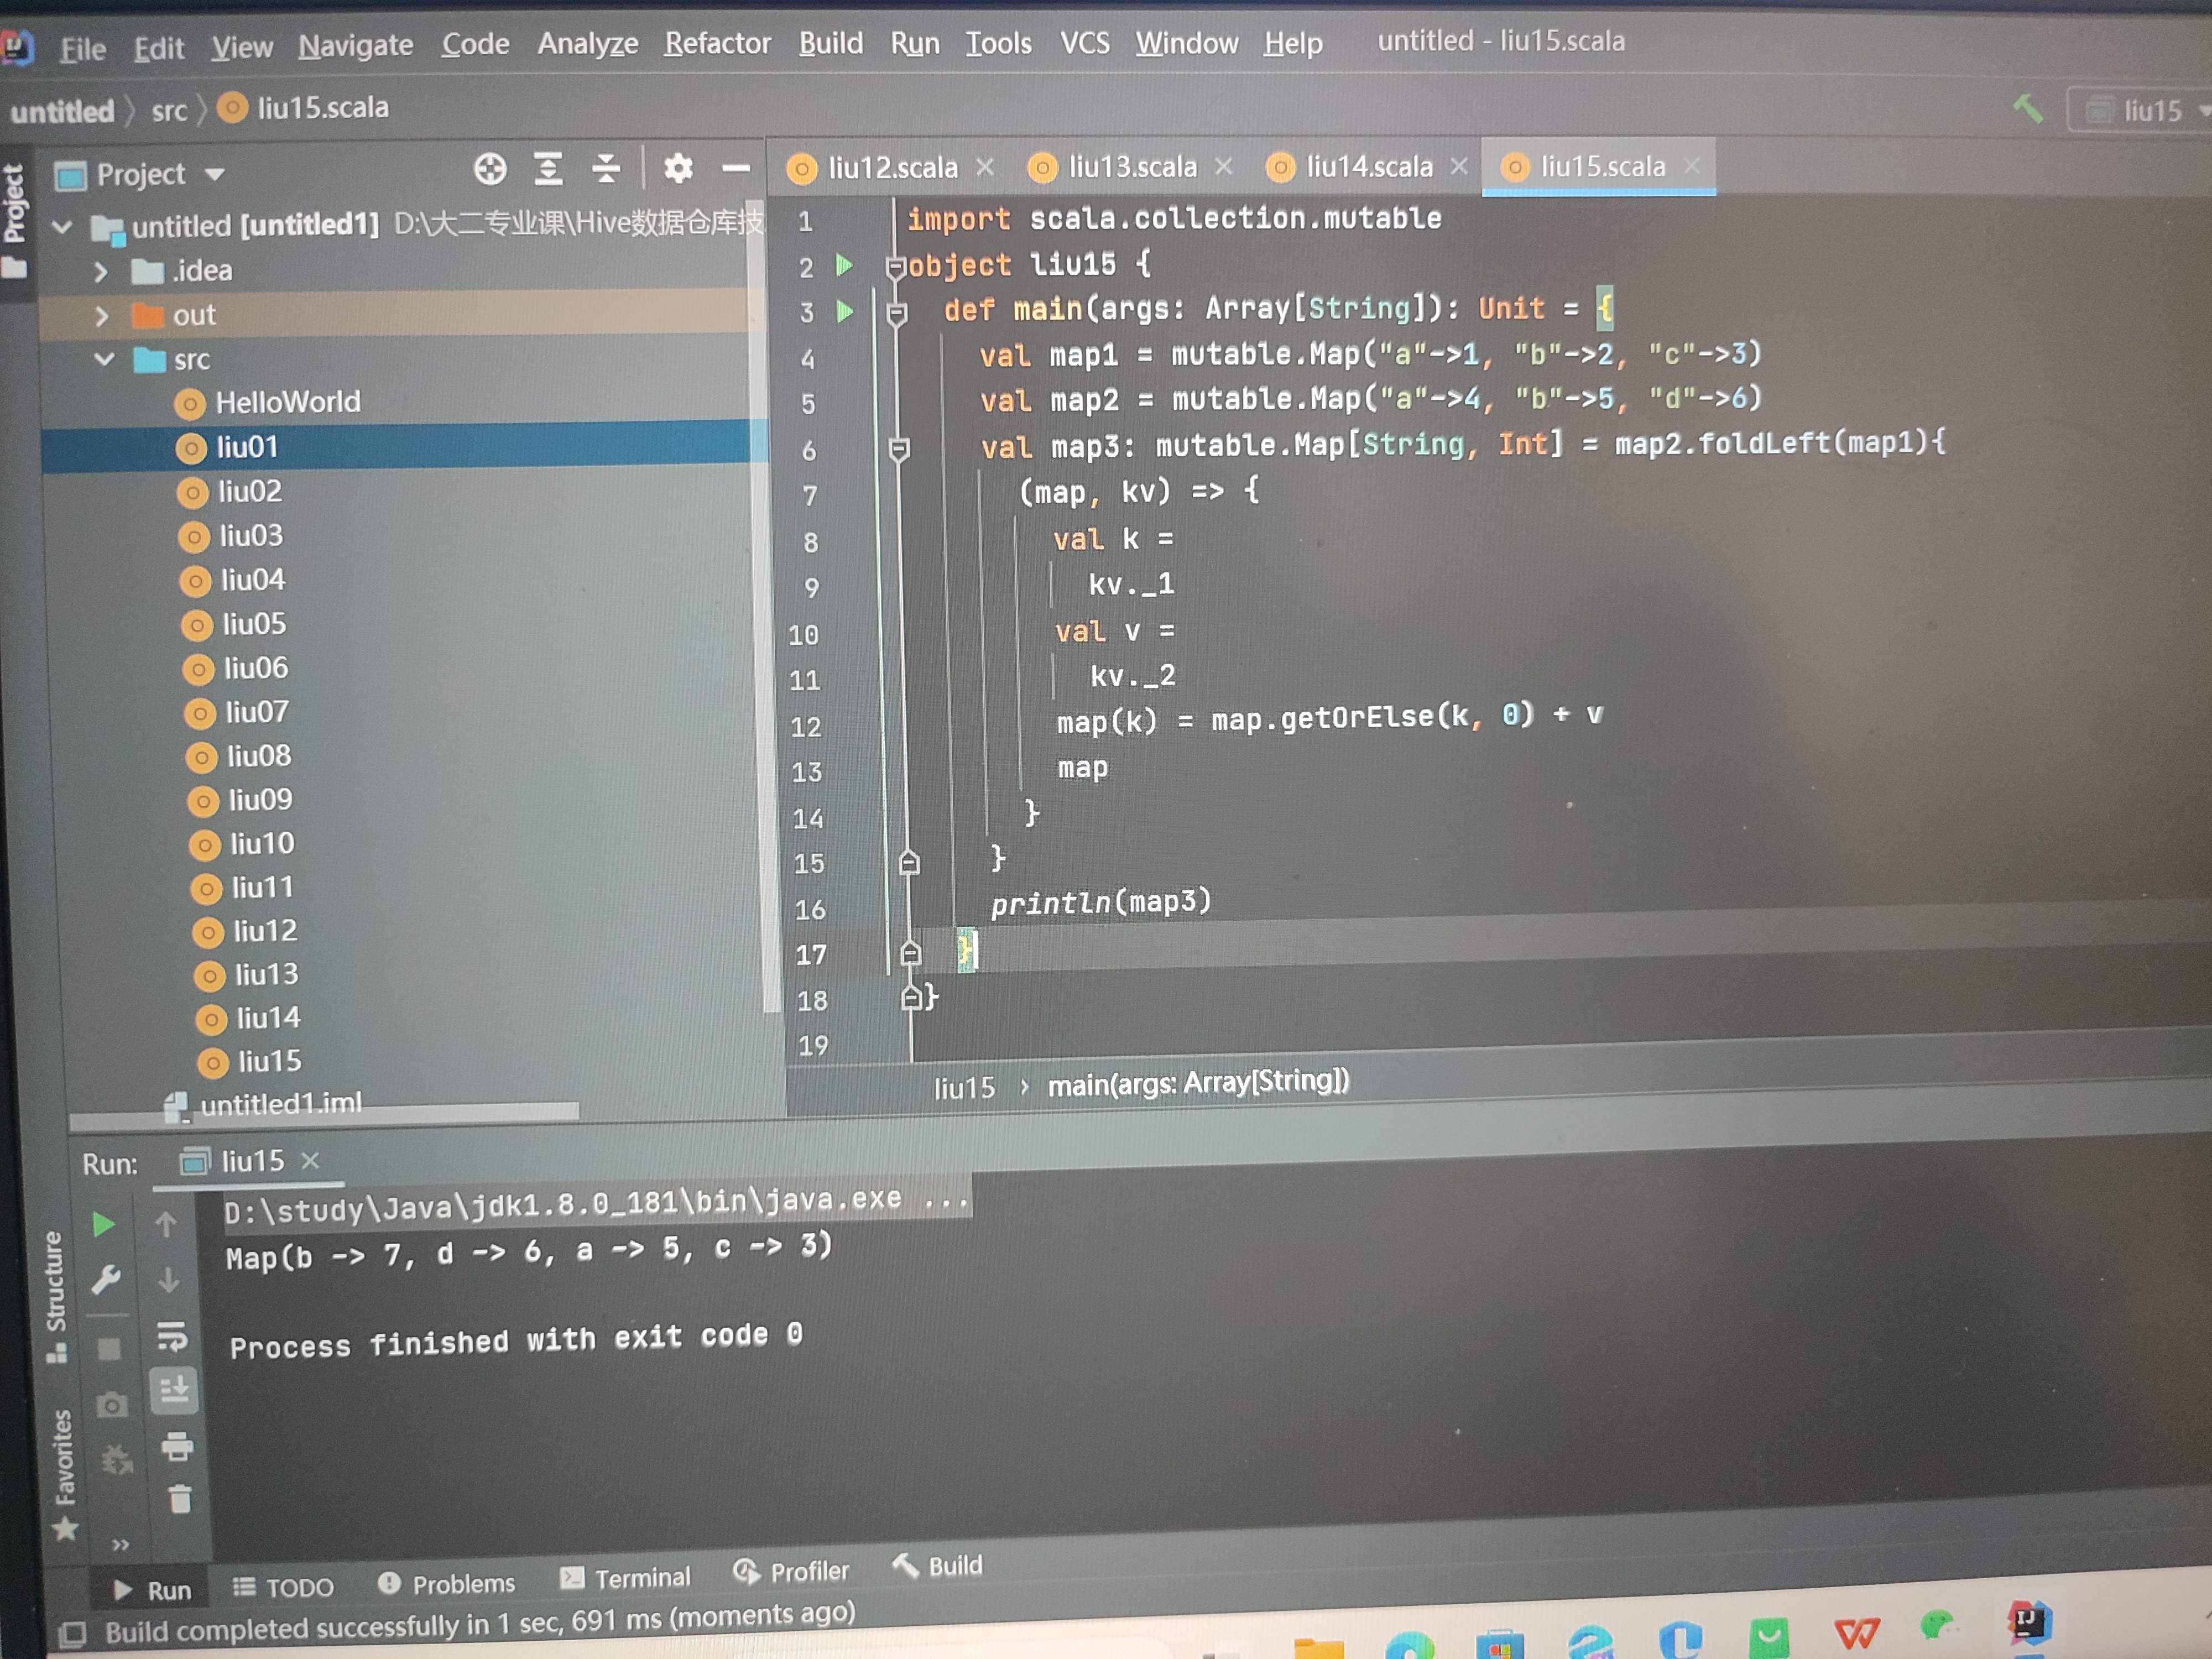Click the green Rerun button in Run panel
Viewport: 2212px width, 1659px height.
tap(103, 1224)
